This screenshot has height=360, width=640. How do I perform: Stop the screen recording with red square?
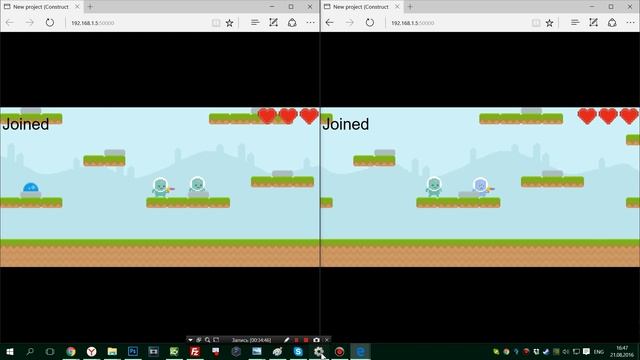(306, 340)
